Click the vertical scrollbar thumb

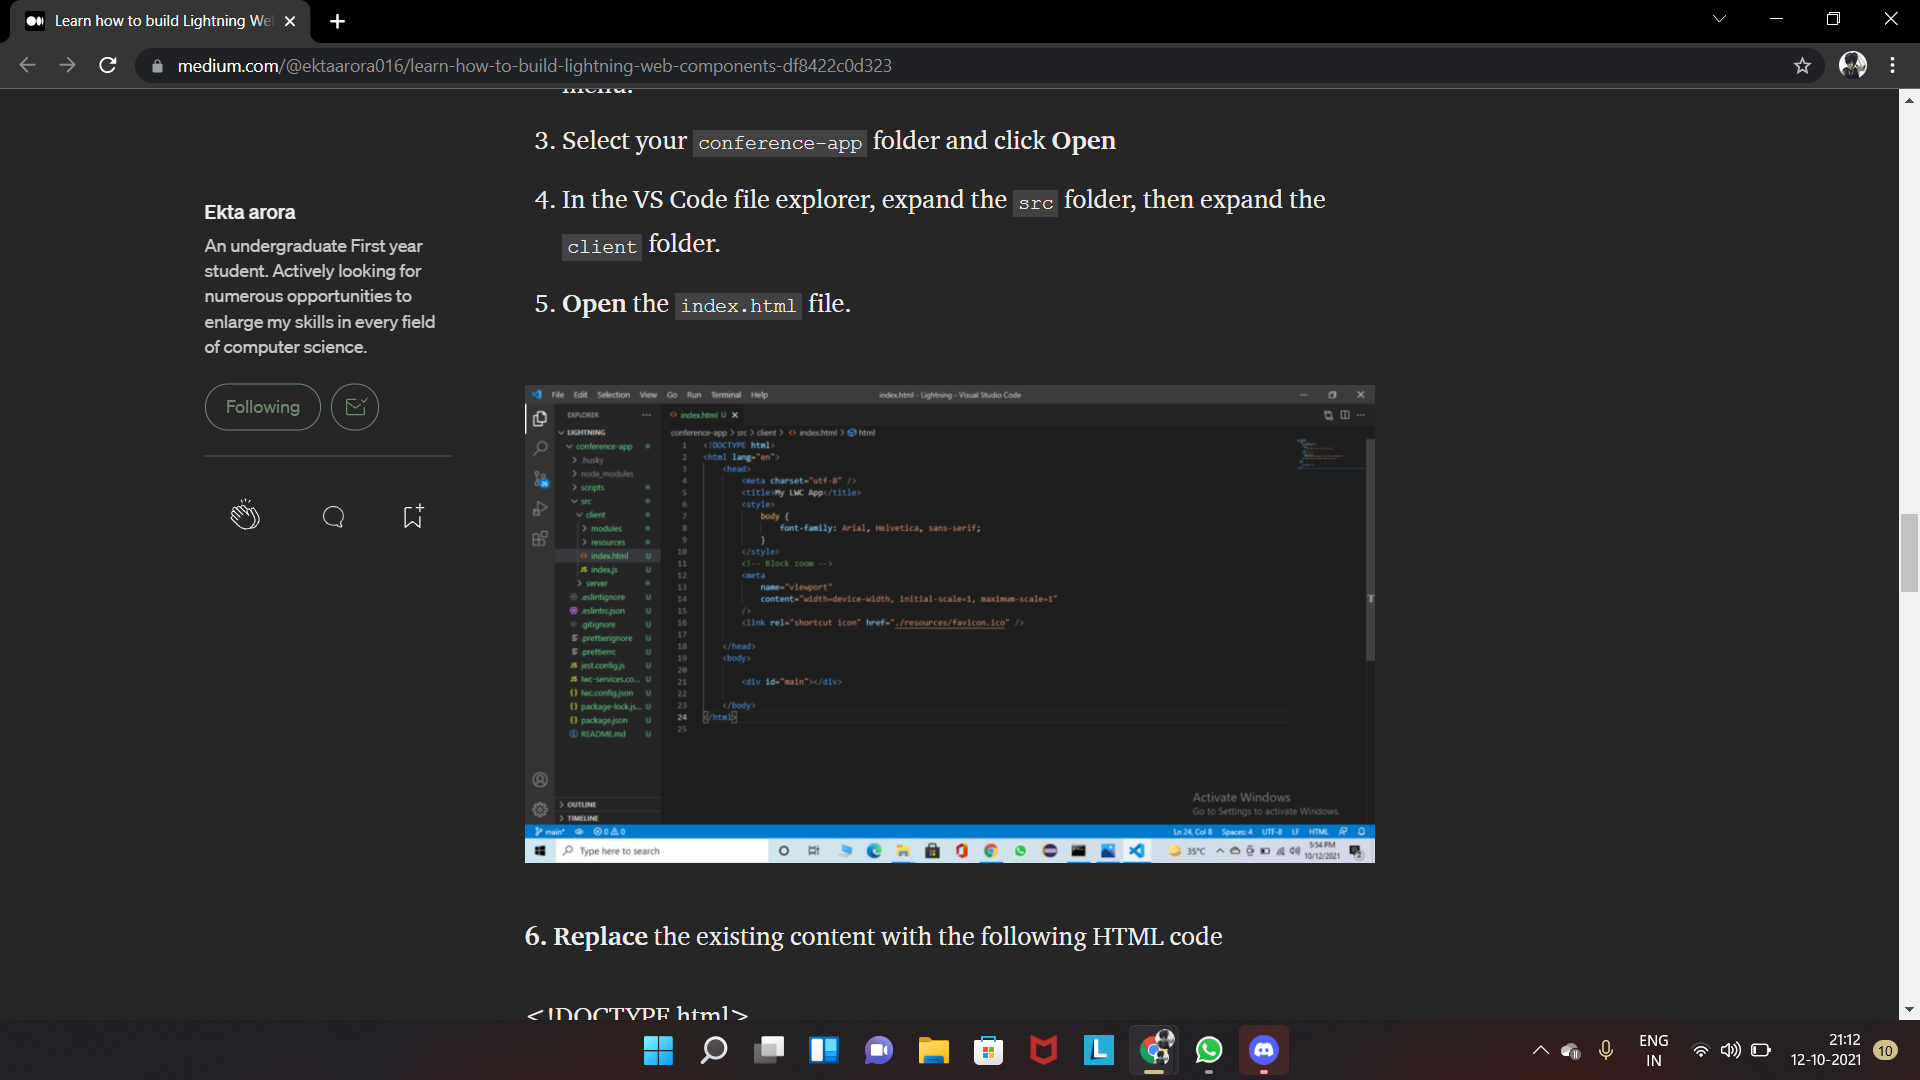click(1909, 552)
